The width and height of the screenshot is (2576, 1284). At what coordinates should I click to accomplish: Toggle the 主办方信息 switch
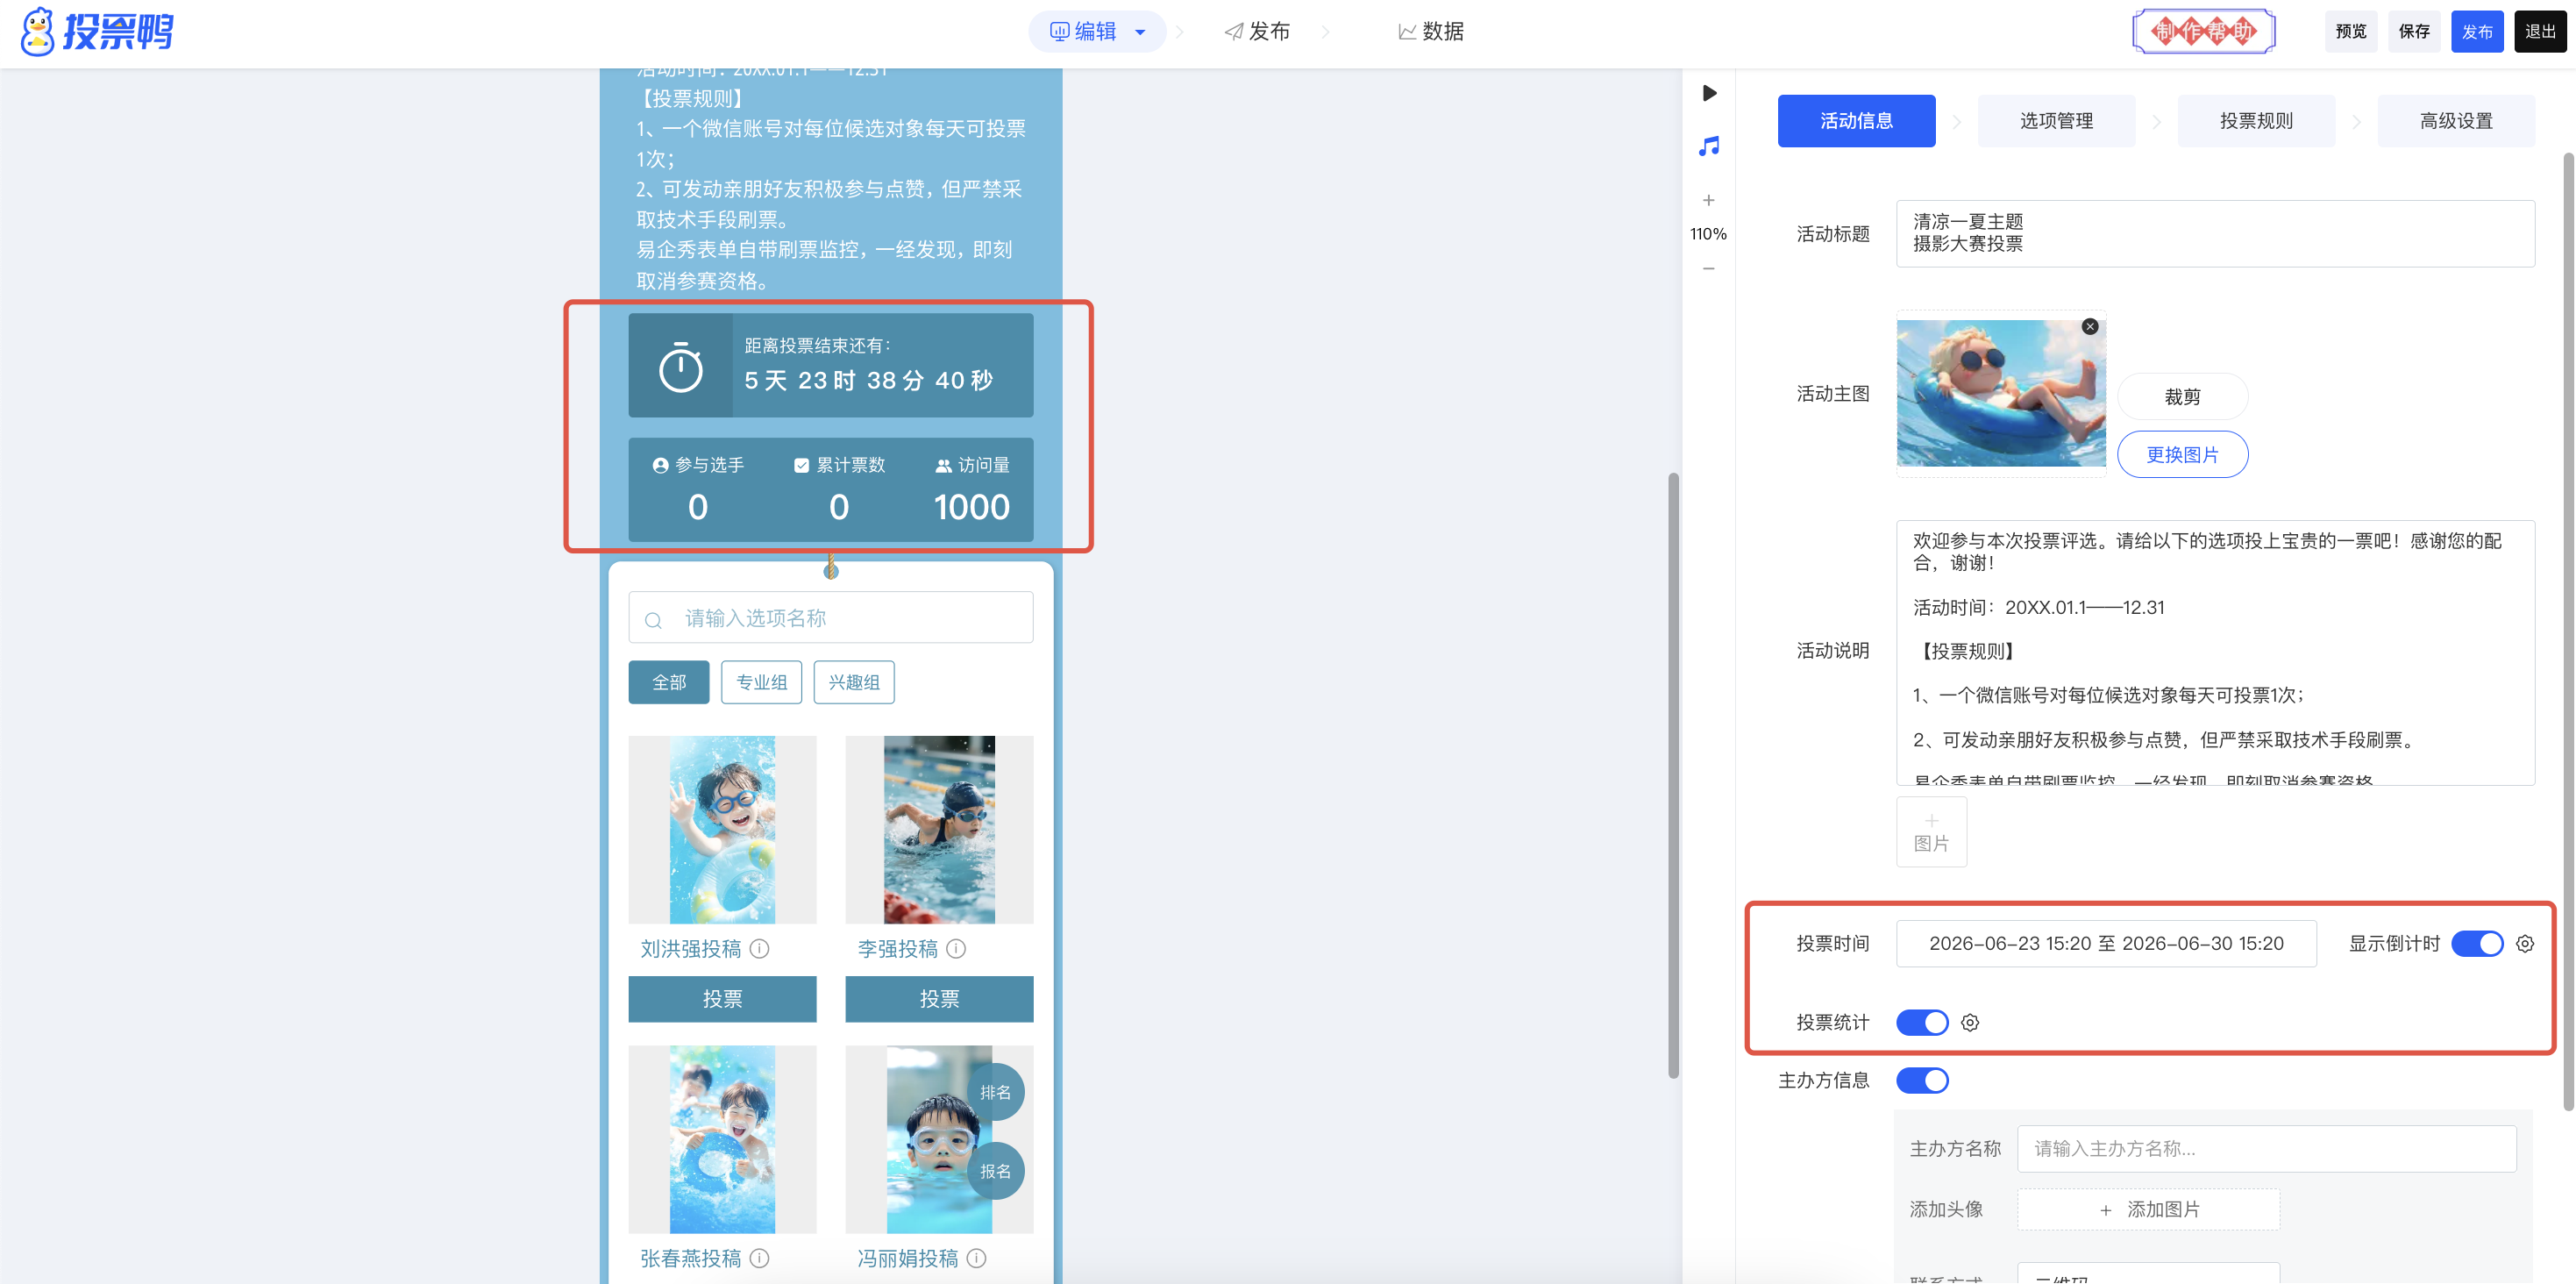[1922, 1080]
